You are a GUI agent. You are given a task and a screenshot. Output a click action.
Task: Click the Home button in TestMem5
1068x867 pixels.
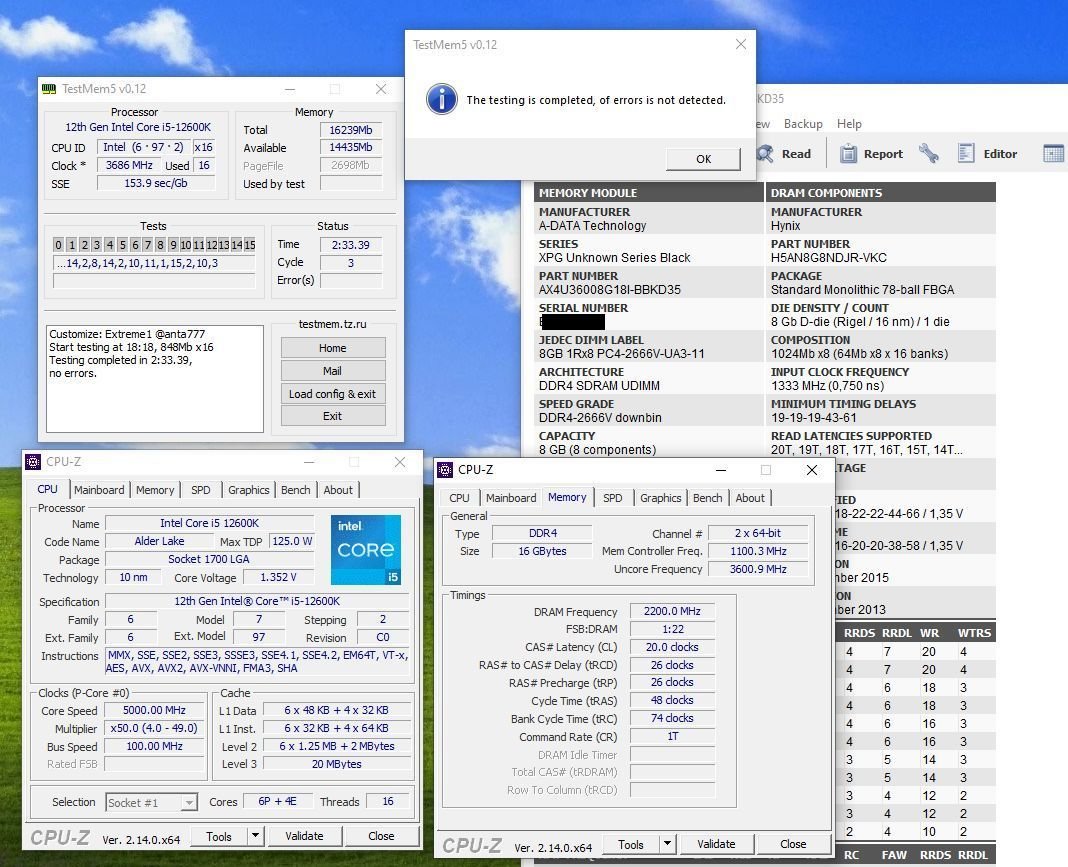333,348
